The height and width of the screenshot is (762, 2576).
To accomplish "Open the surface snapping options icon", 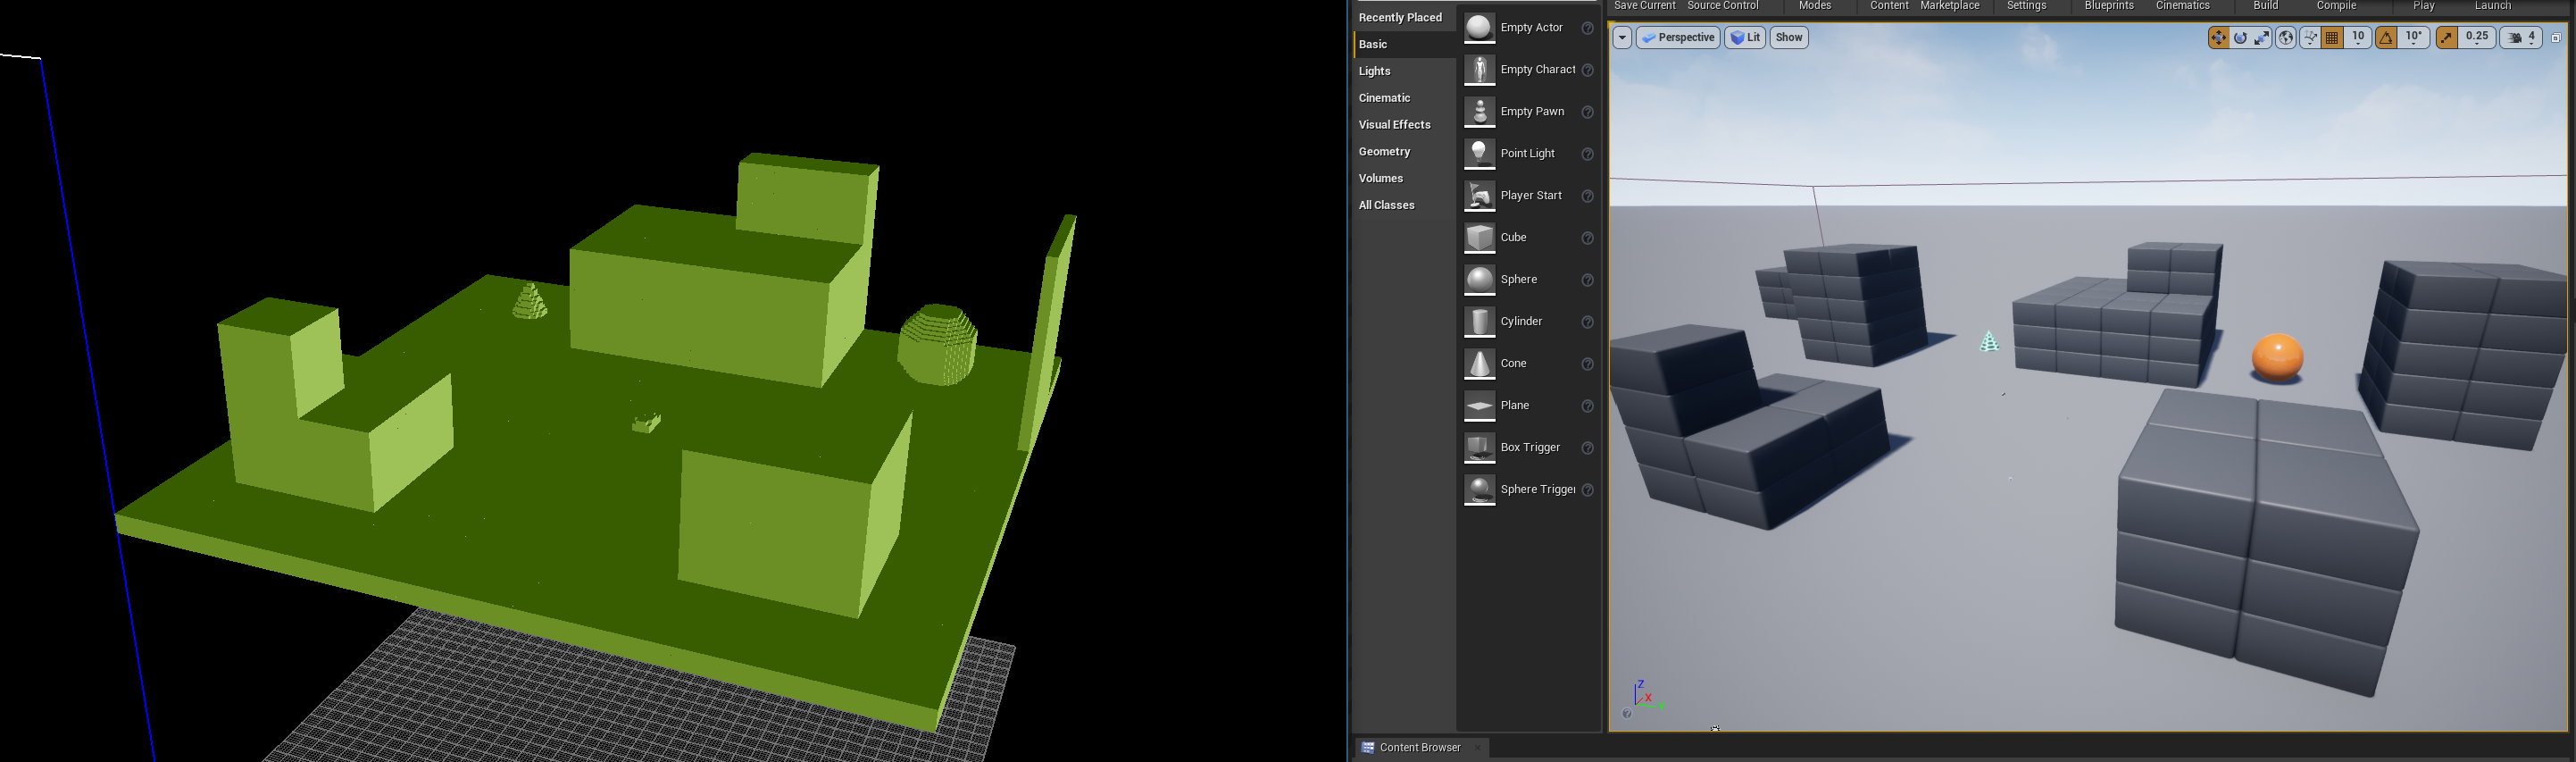I will coord(2310,38).
